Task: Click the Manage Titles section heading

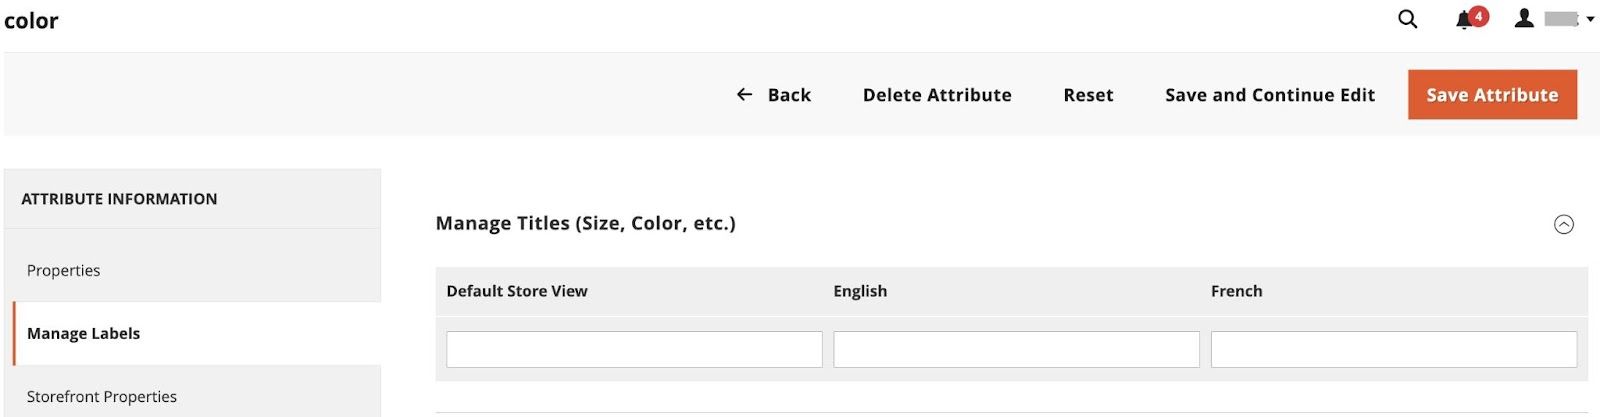Action: tap(585, 223)
